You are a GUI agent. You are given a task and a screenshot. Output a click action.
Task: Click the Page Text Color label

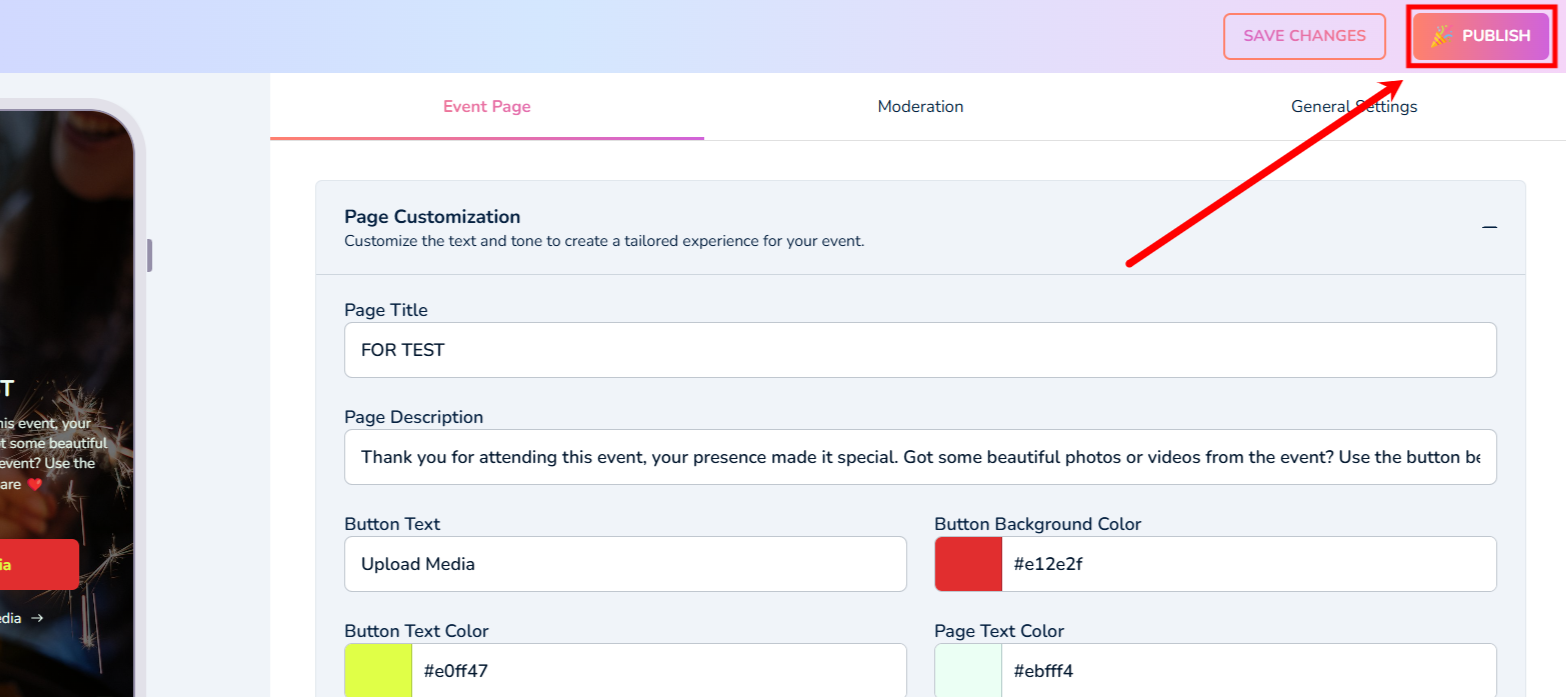(x=999, y=631)
